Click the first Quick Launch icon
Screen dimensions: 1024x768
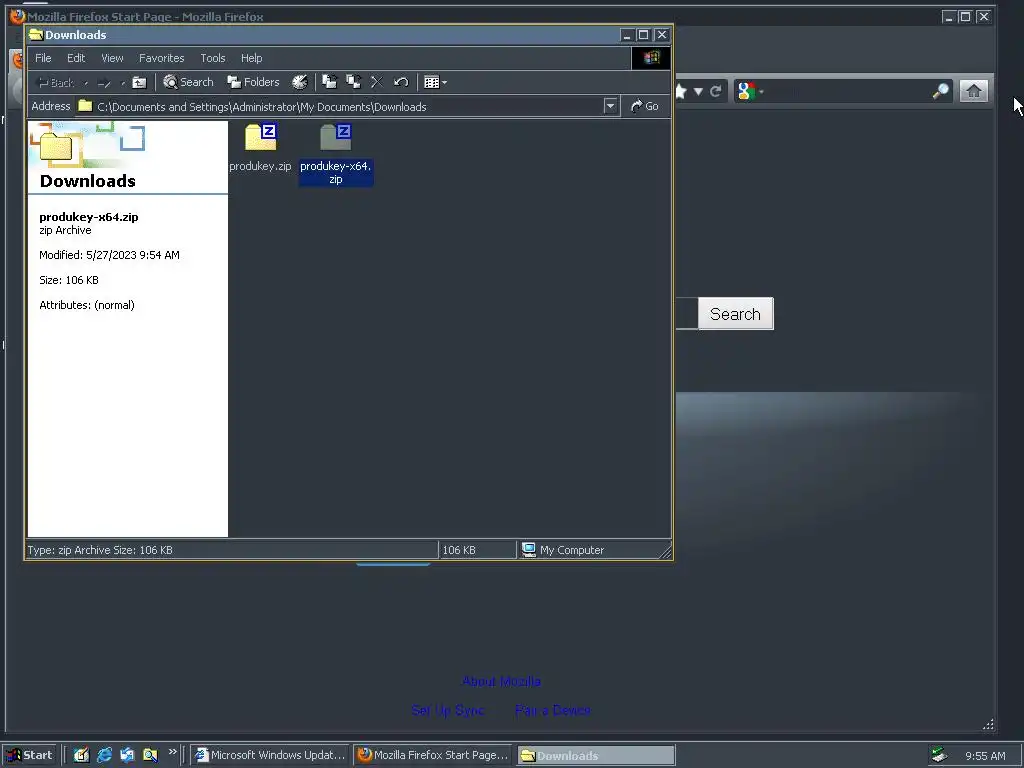(81, 755)
